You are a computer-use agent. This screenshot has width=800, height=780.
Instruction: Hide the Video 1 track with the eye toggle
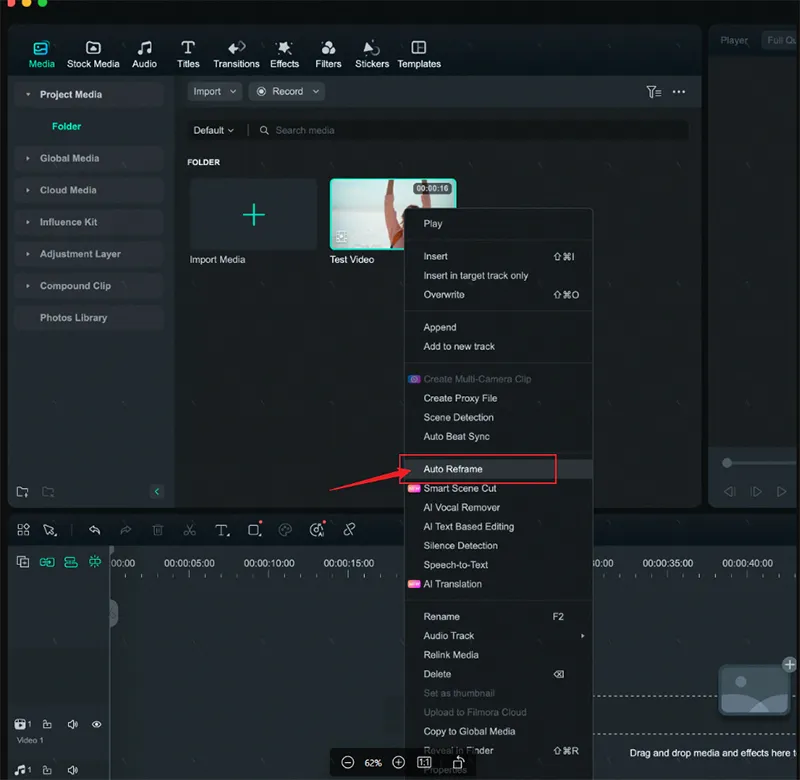pos(97,724)
